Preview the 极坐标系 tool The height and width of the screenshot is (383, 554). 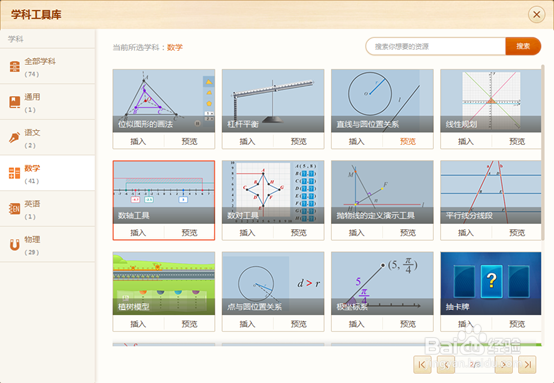coord(408,324)
